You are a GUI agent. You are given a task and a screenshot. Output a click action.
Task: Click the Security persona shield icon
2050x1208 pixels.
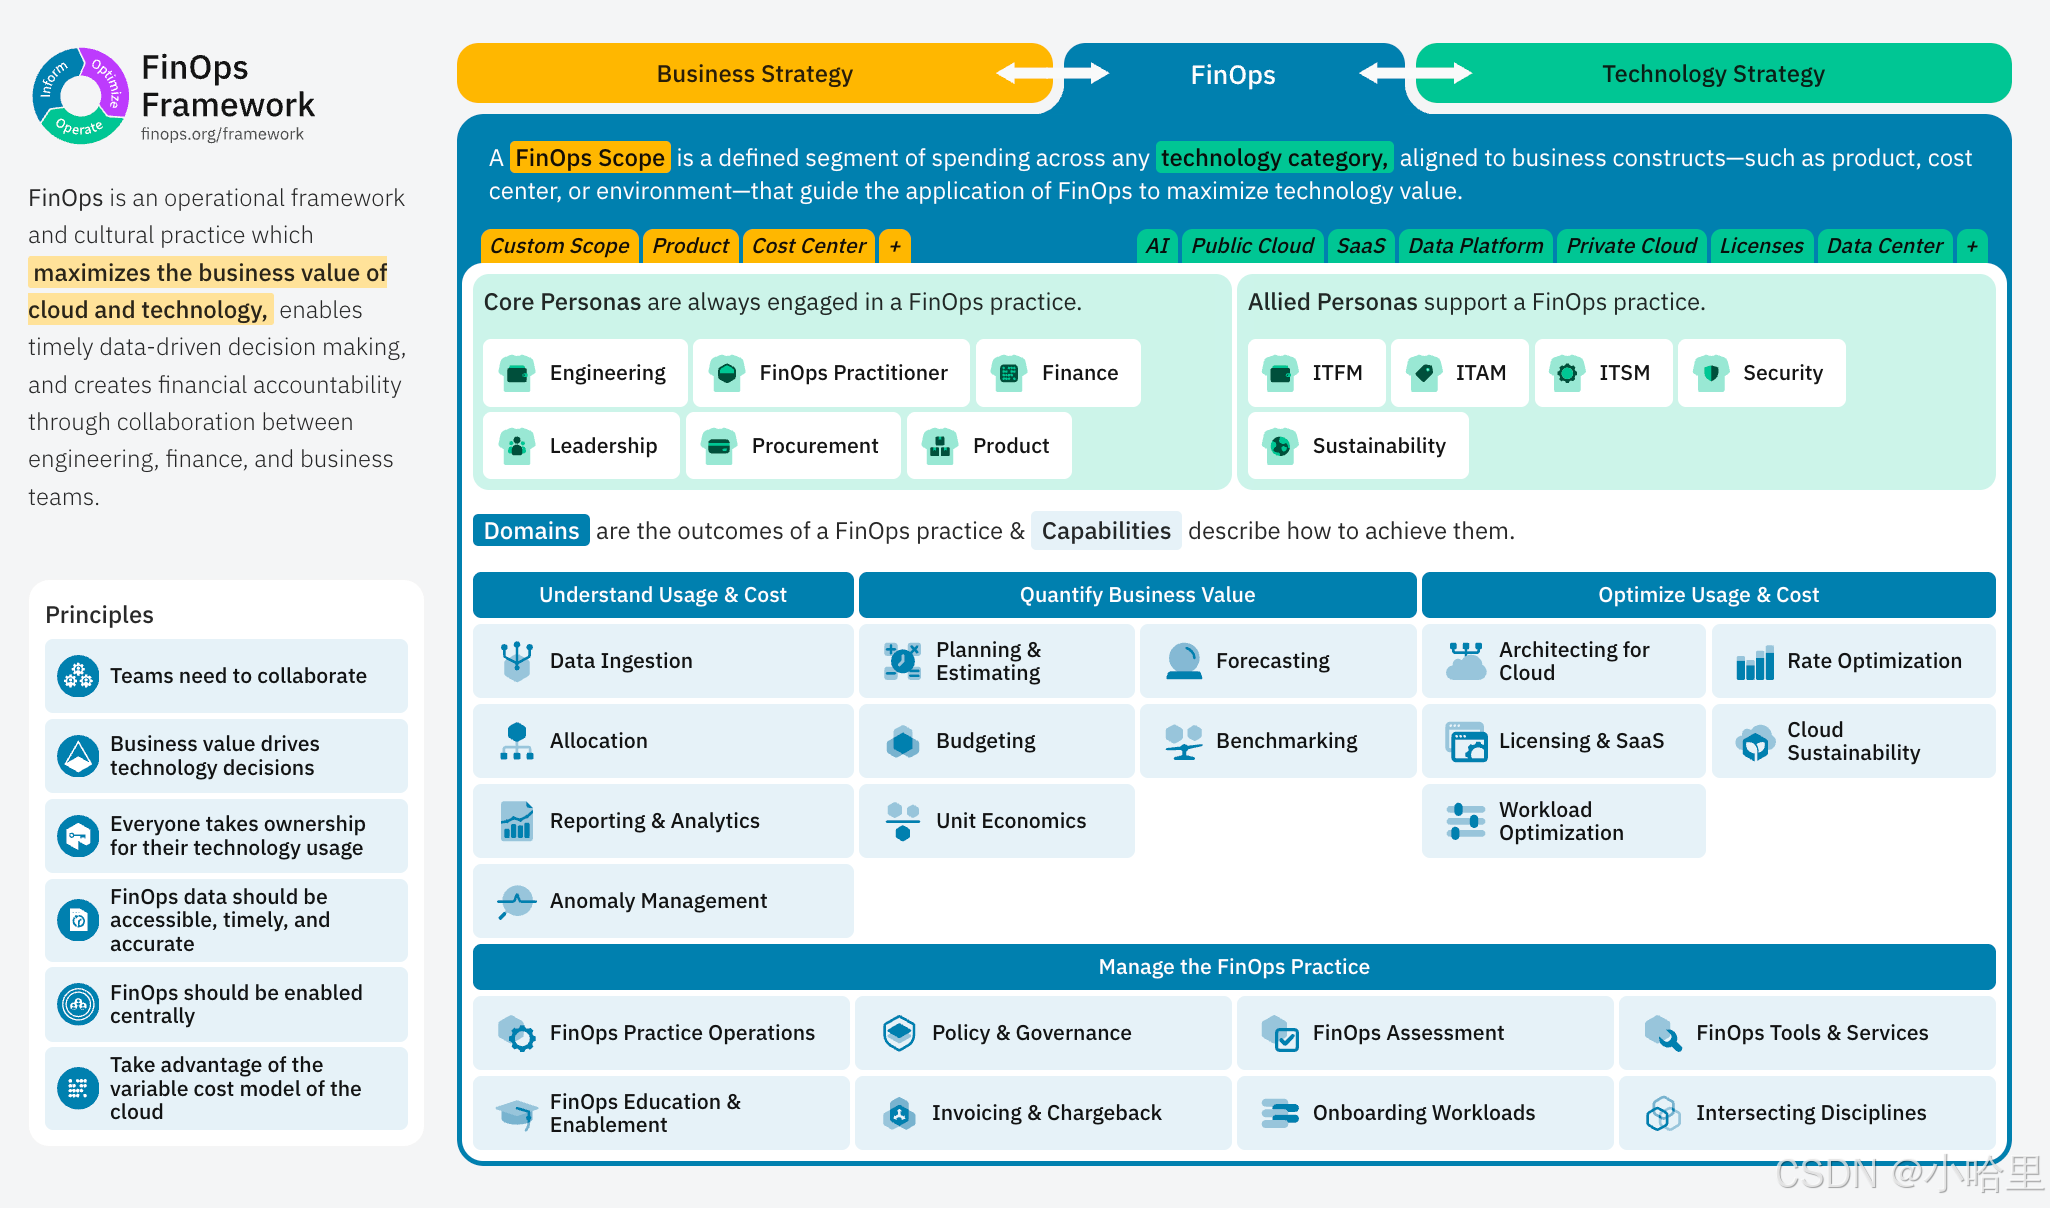1711,373
